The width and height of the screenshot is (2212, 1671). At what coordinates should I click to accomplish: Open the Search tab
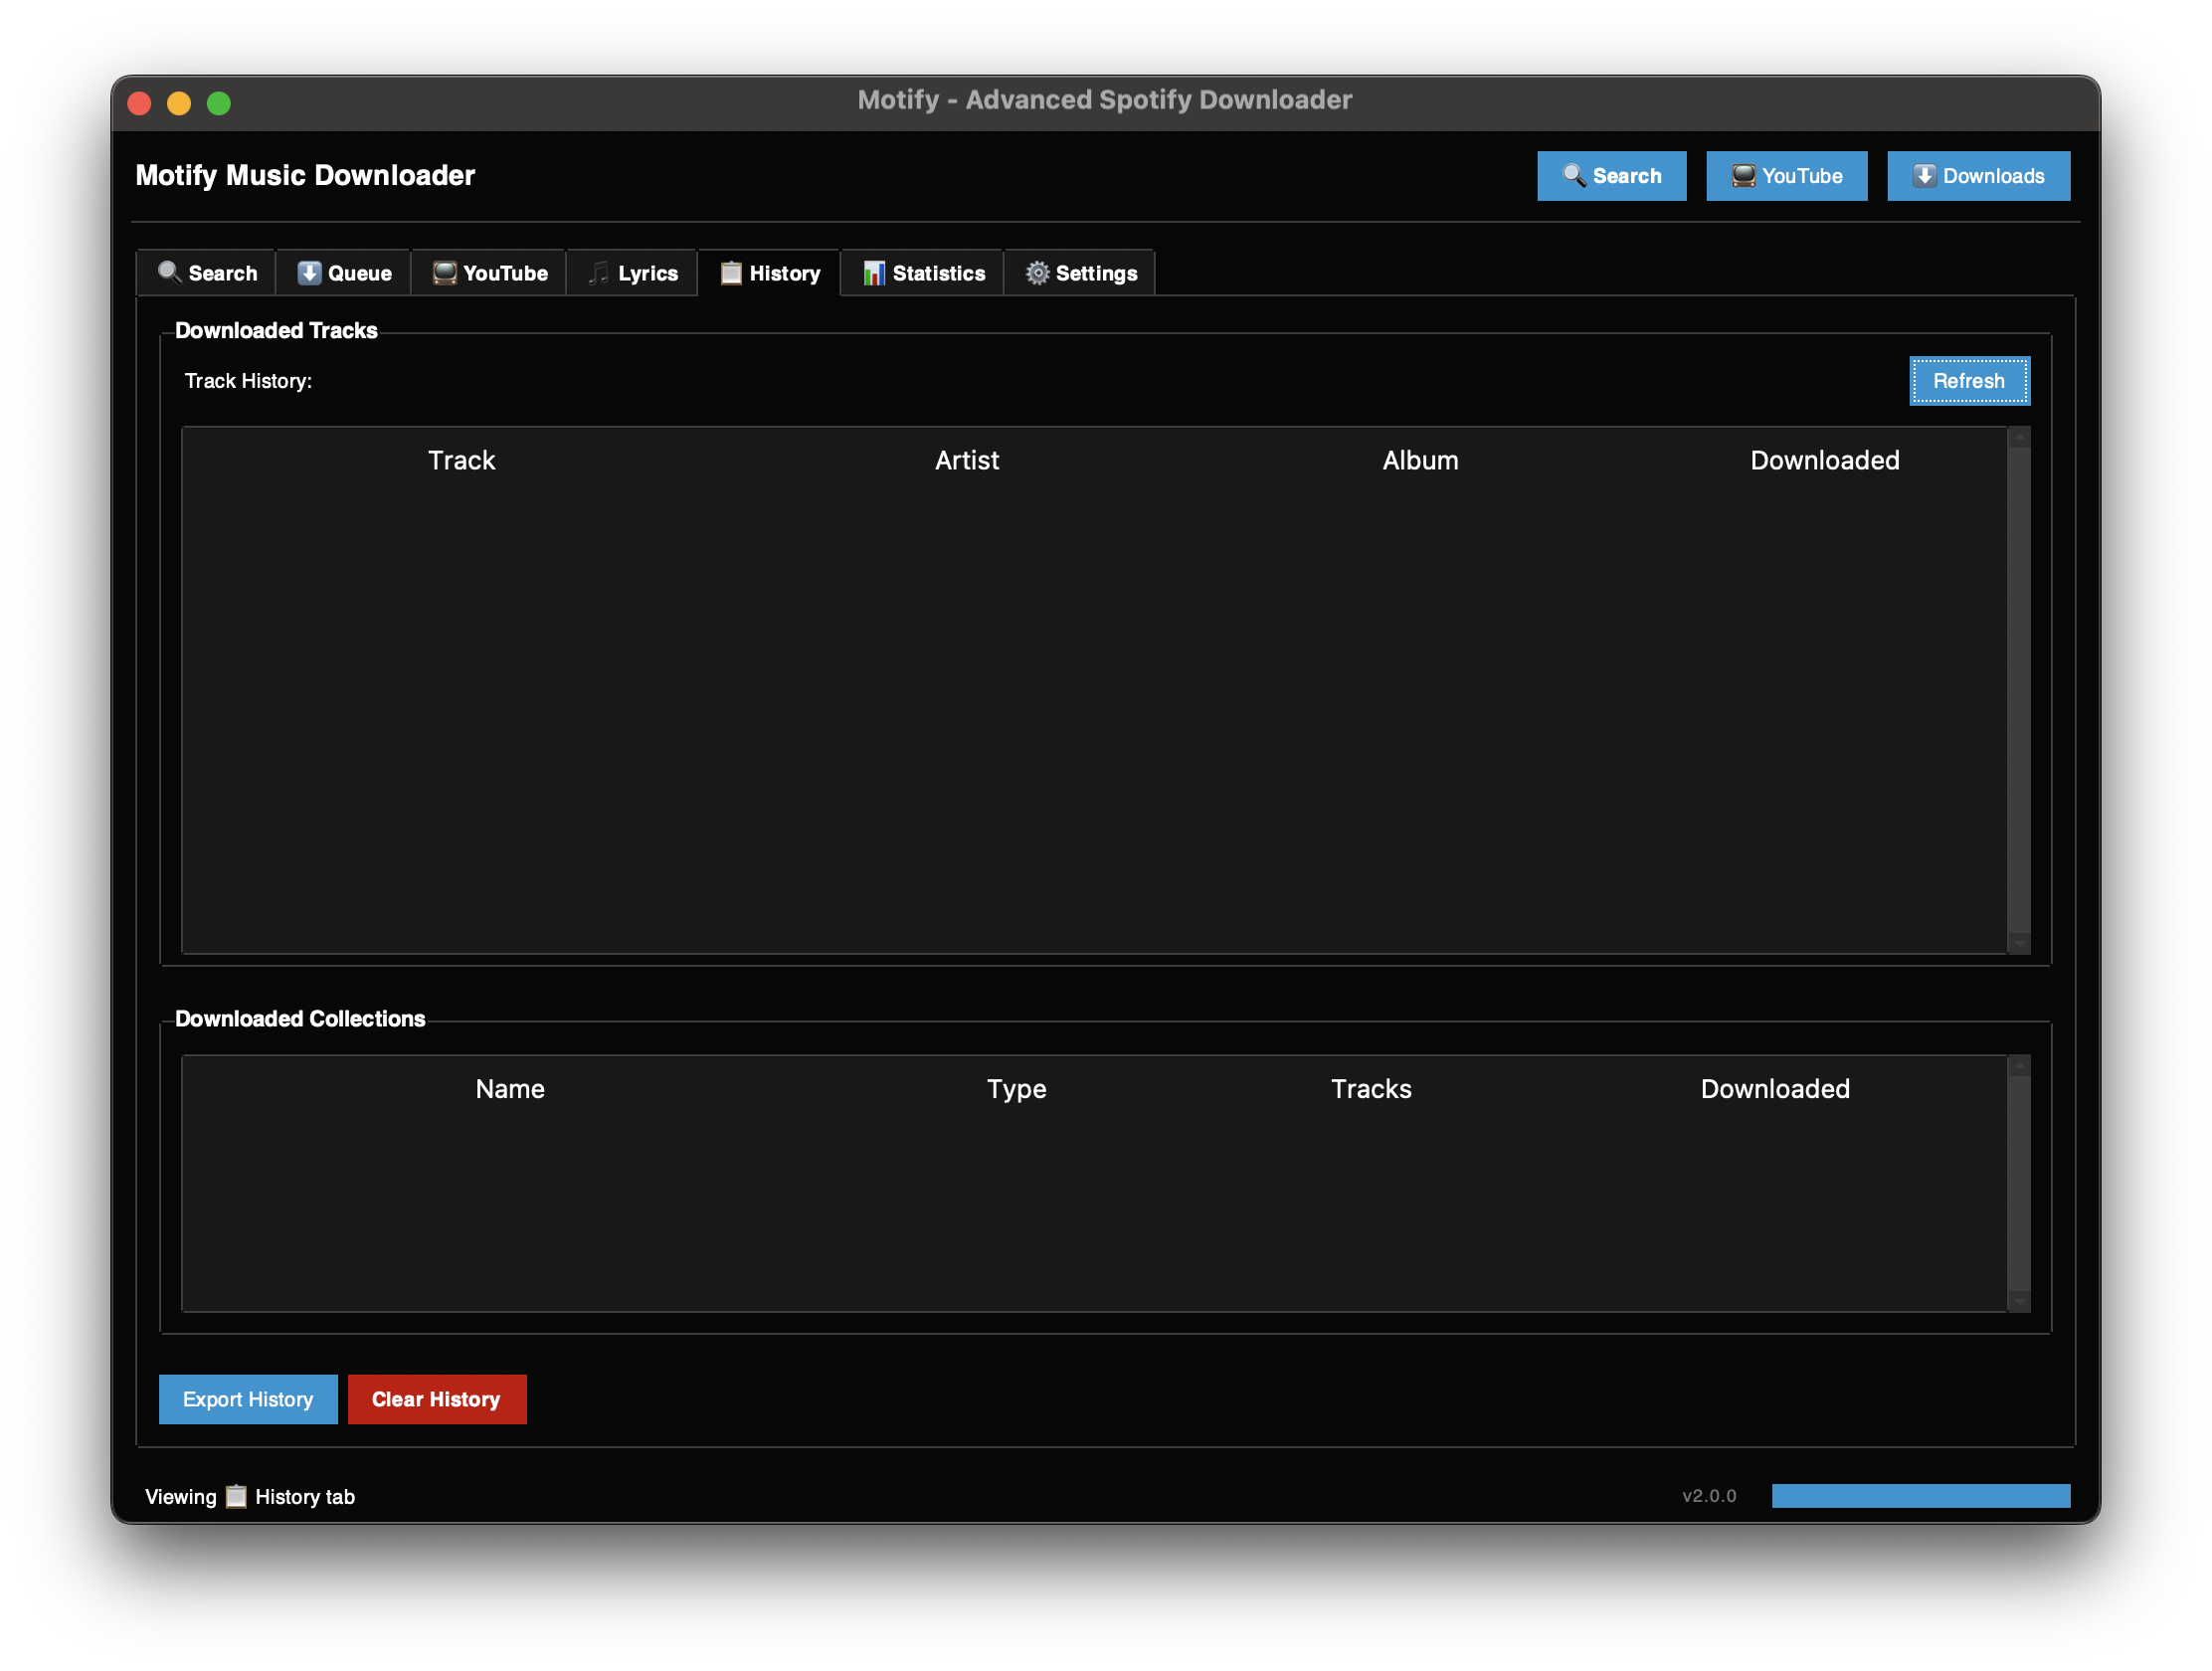pyautogui.click(x=206, y=273)
